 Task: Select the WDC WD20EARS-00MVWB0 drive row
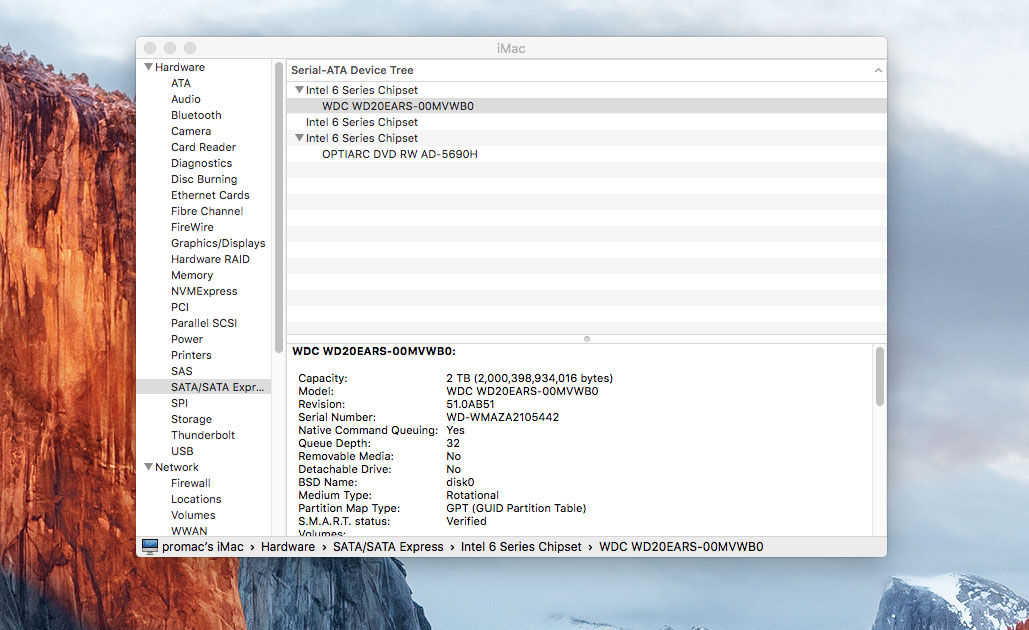coord(397,106)
